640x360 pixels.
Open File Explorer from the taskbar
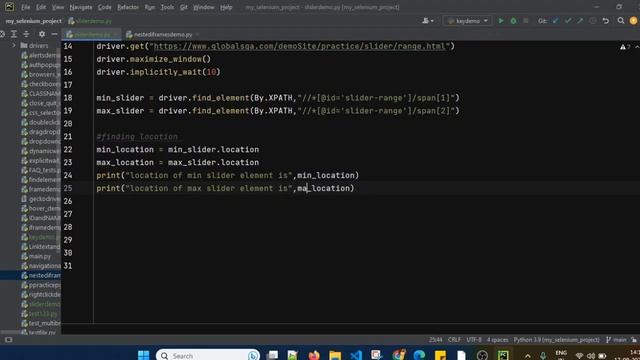tap(335, 355)
